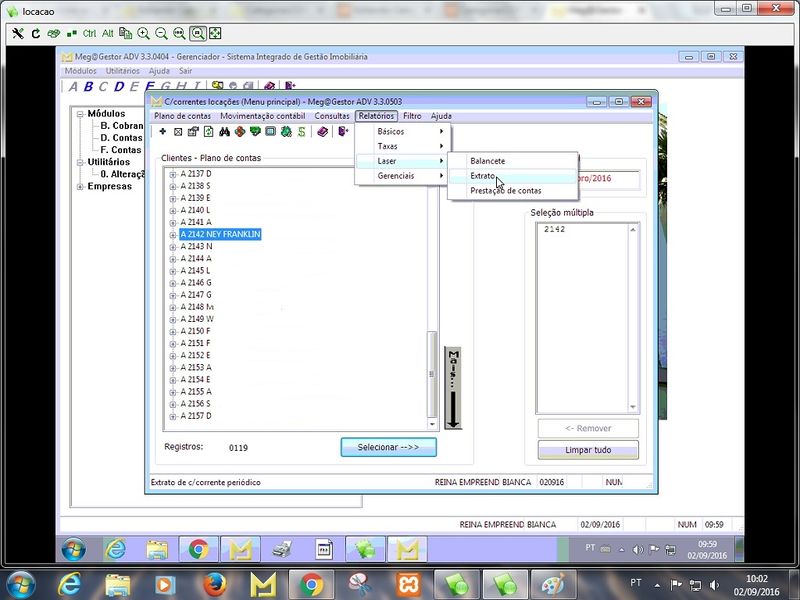Select Extrato from Laser submenu
800x600 pixels.
coord(483,176)
